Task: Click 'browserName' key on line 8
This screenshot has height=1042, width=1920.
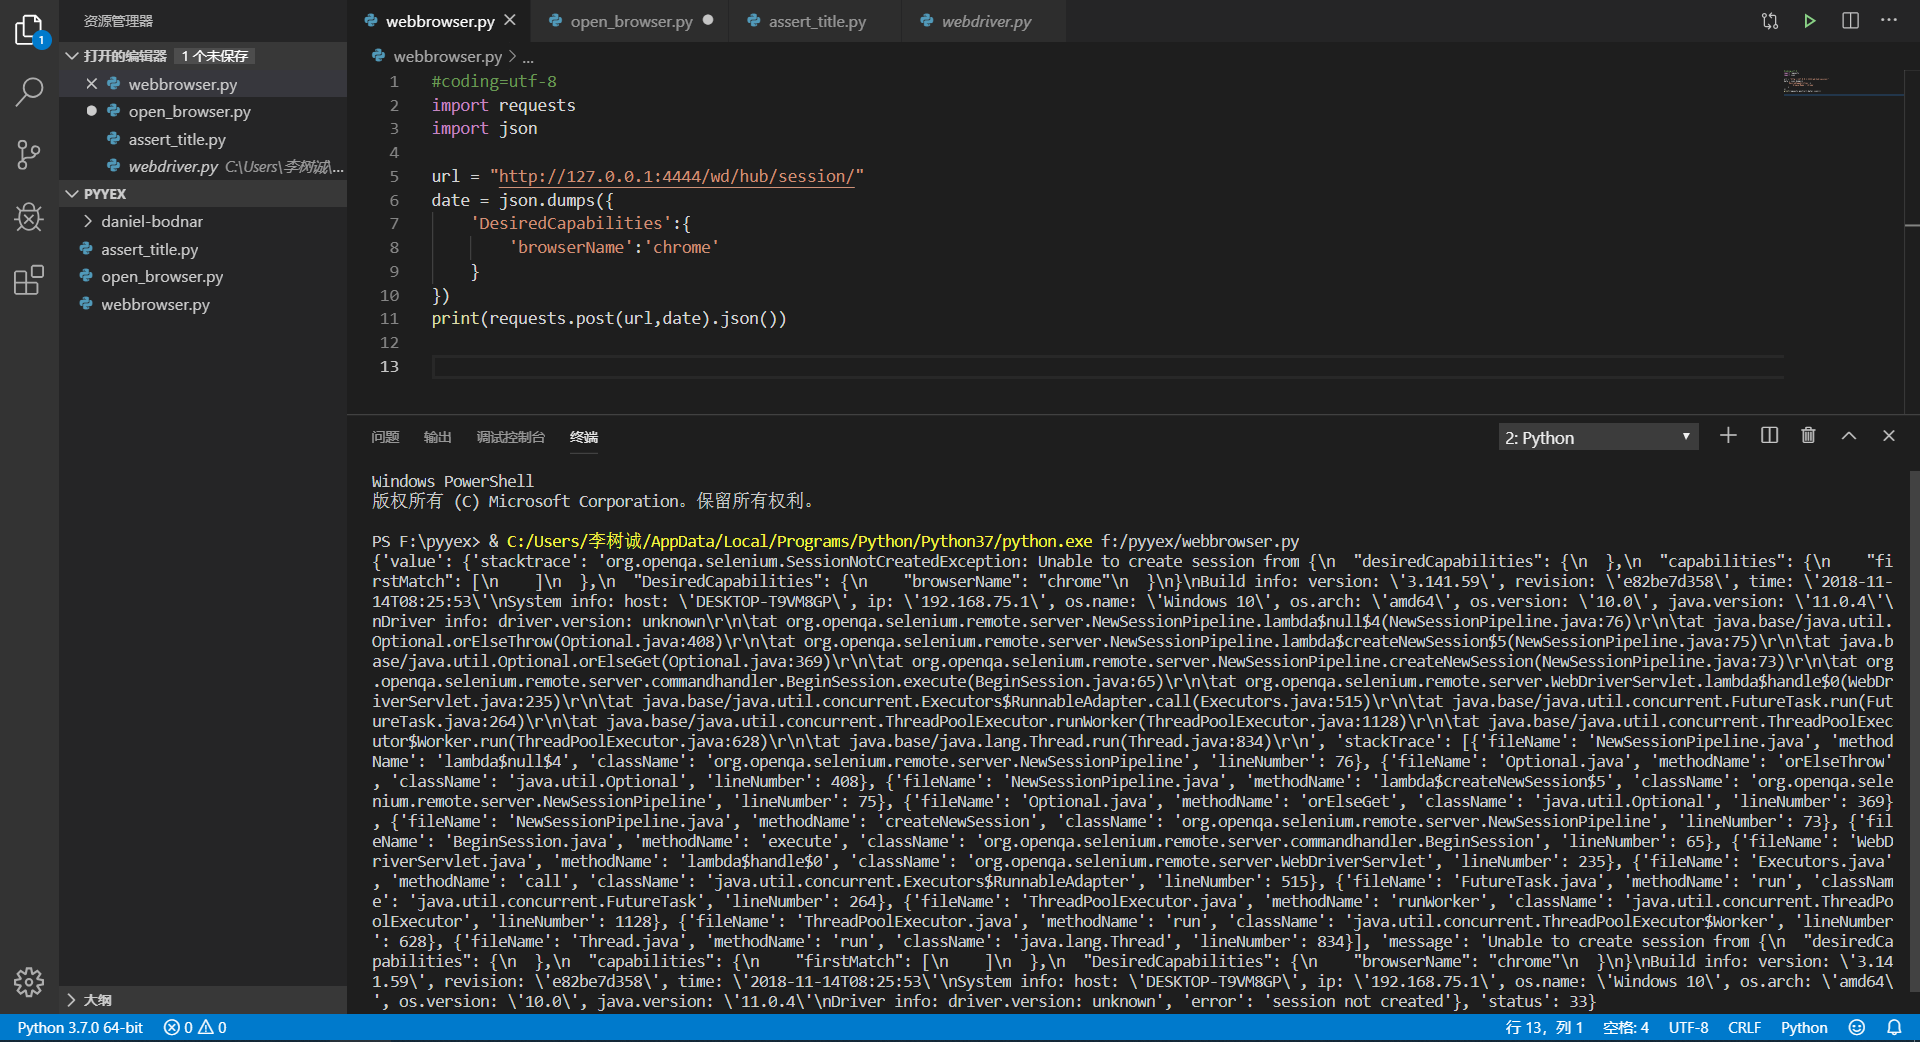Action: (x=572, y=247)
